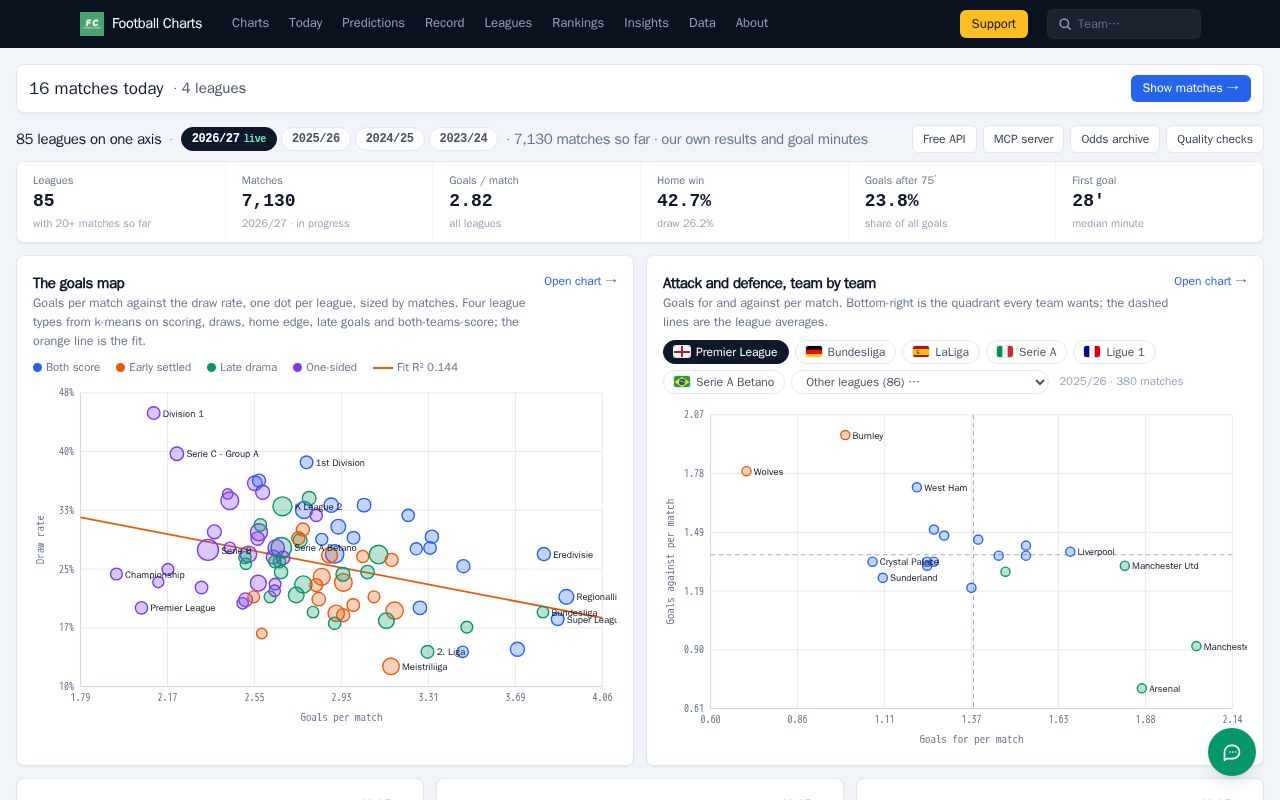Select the Serie A Italy chip
Image resolution: width=1280 pixels, height=800 pixels.
(1026, 352)
